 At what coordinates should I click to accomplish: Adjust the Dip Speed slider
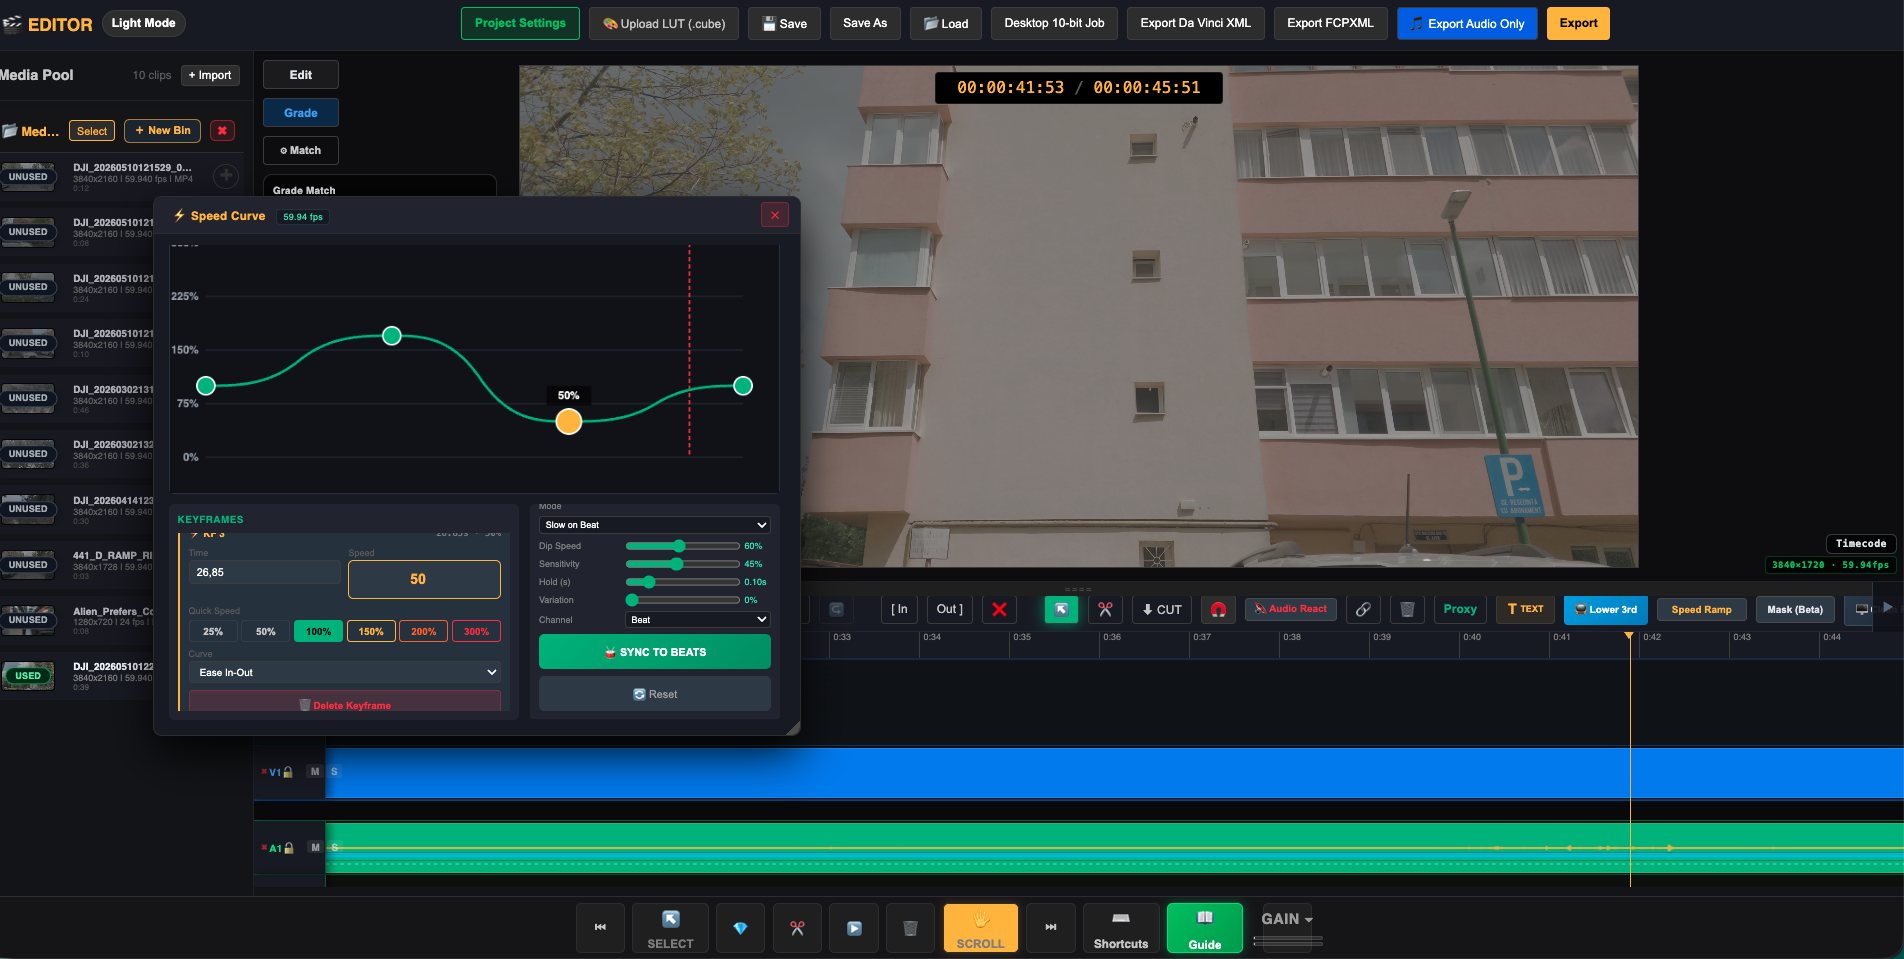(x=683, y=546)
